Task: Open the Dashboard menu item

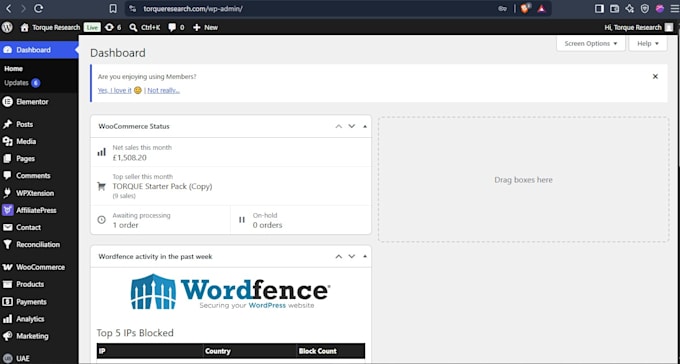Action: click(x=39, y=50)
